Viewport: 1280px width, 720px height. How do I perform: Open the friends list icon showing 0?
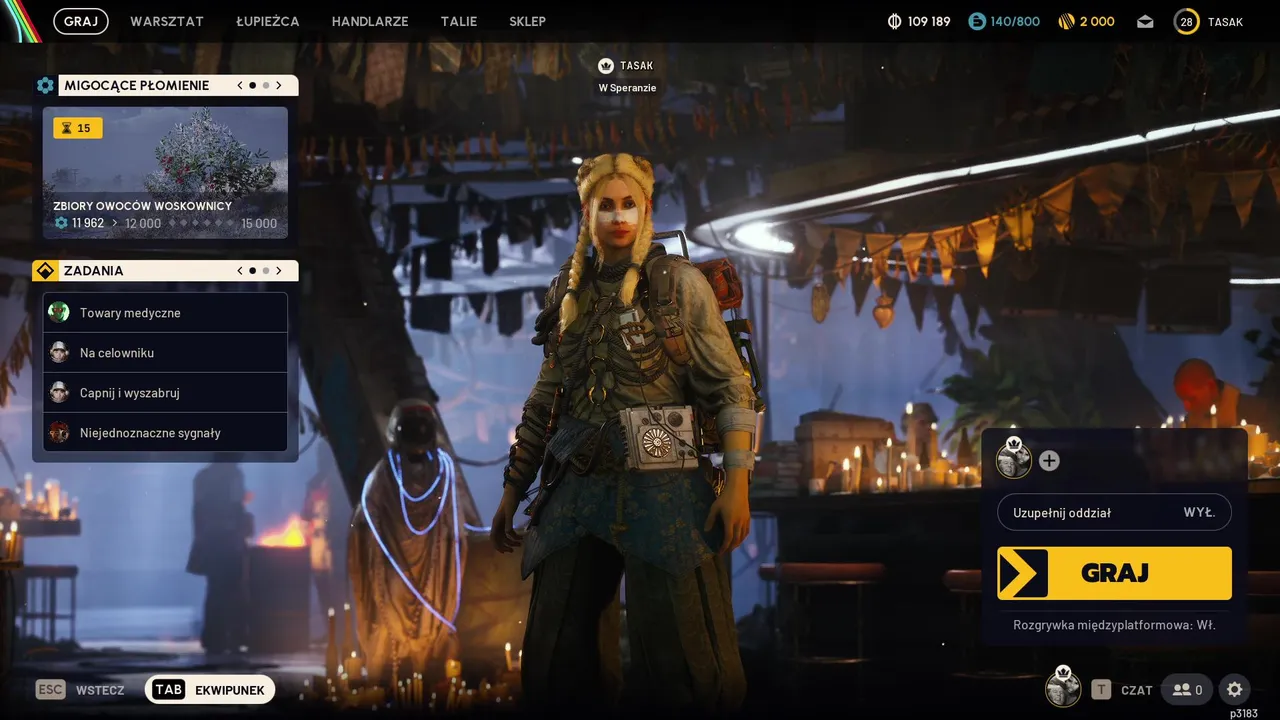(x=1187, y=690)
